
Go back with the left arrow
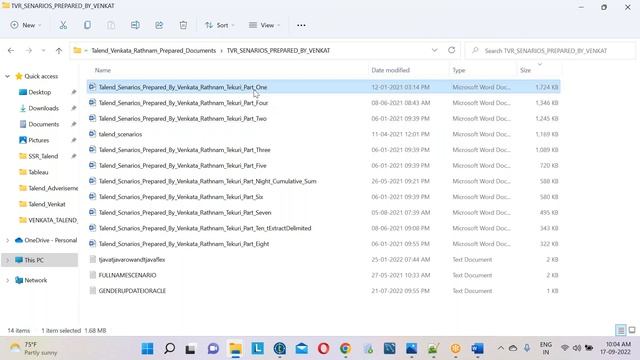pyautogui.click(x=11, y=51)
